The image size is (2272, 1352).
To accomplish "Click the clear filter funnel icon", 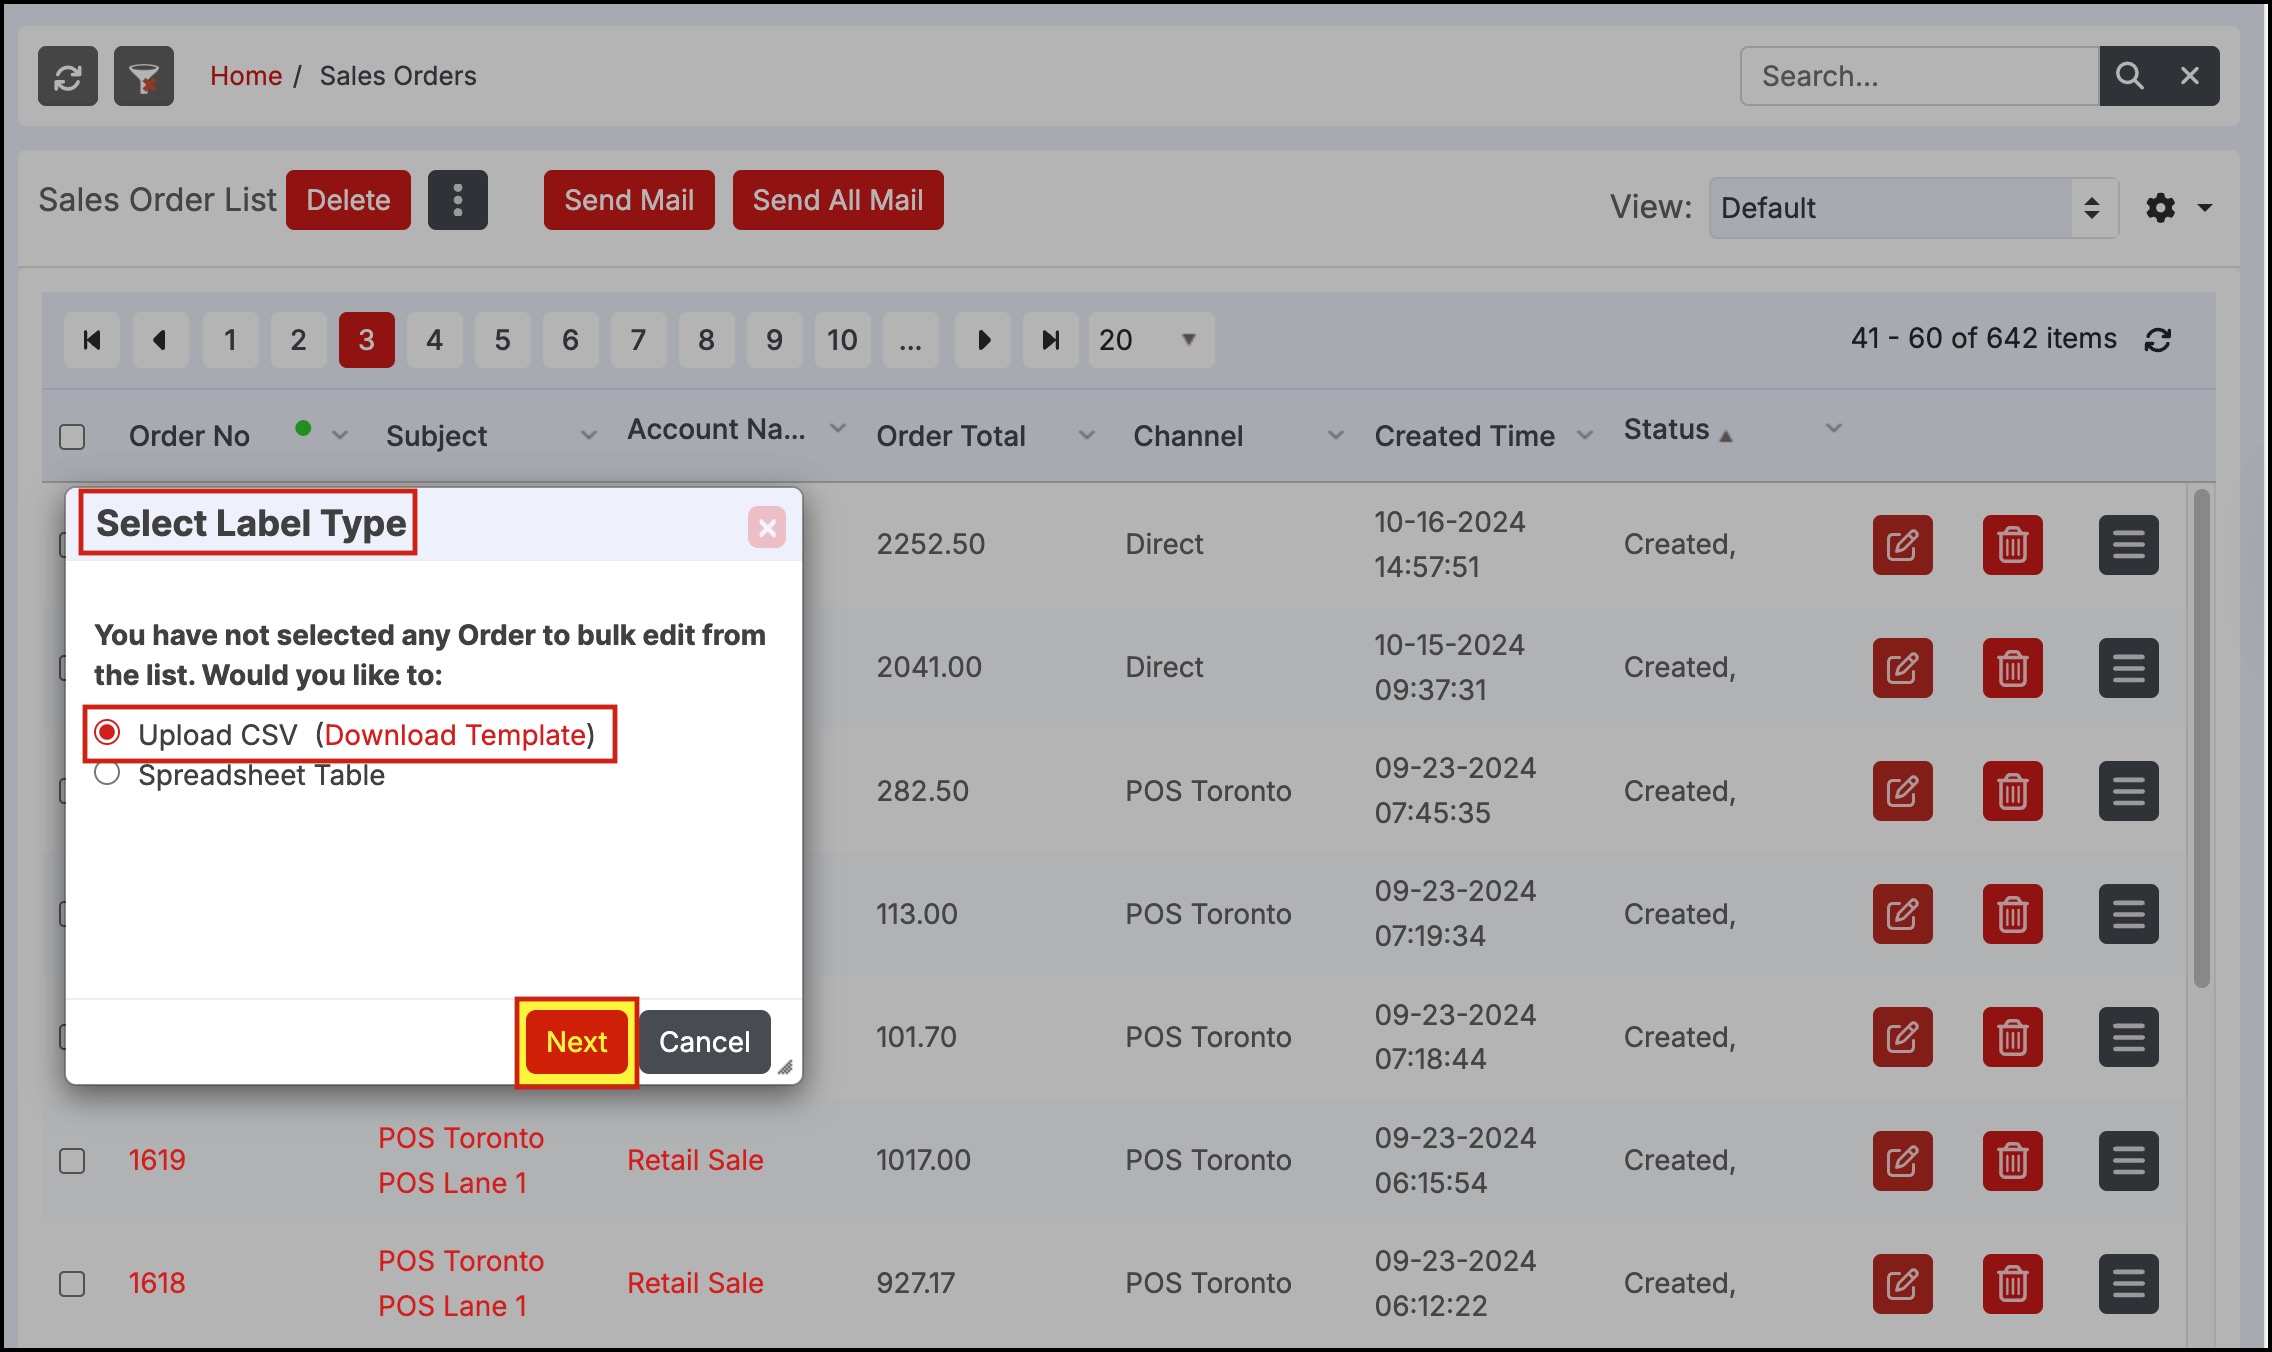I will (x=144, y=76).
